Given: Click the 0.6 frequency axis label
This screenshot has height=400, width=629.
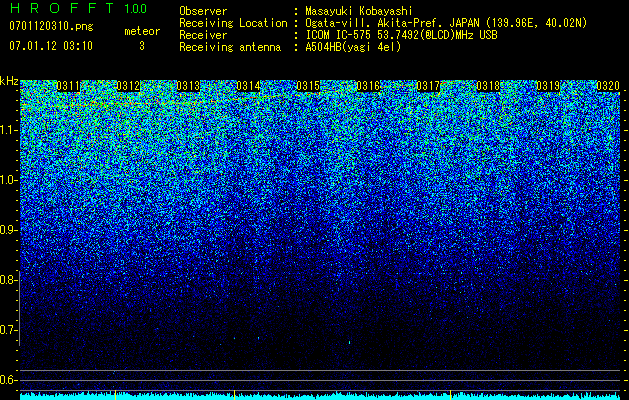Looking at the screenshot, I should click(8, 380).
